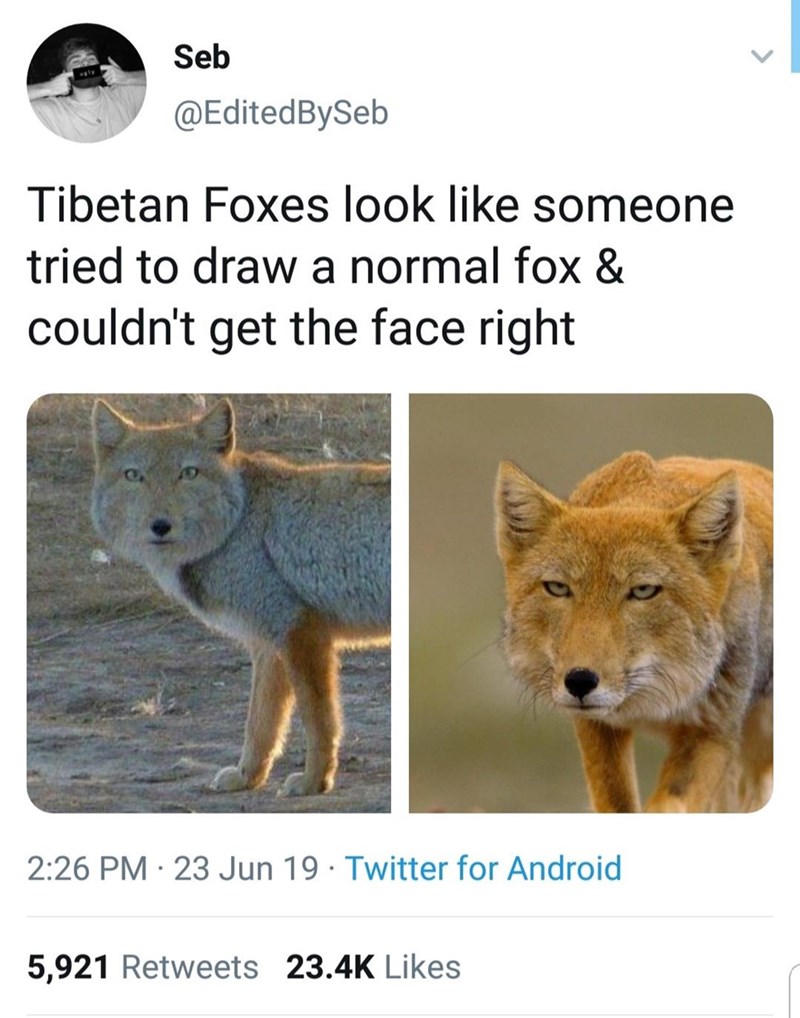Tap the orange fox's black nose
800x1018 pixels.
581,682
